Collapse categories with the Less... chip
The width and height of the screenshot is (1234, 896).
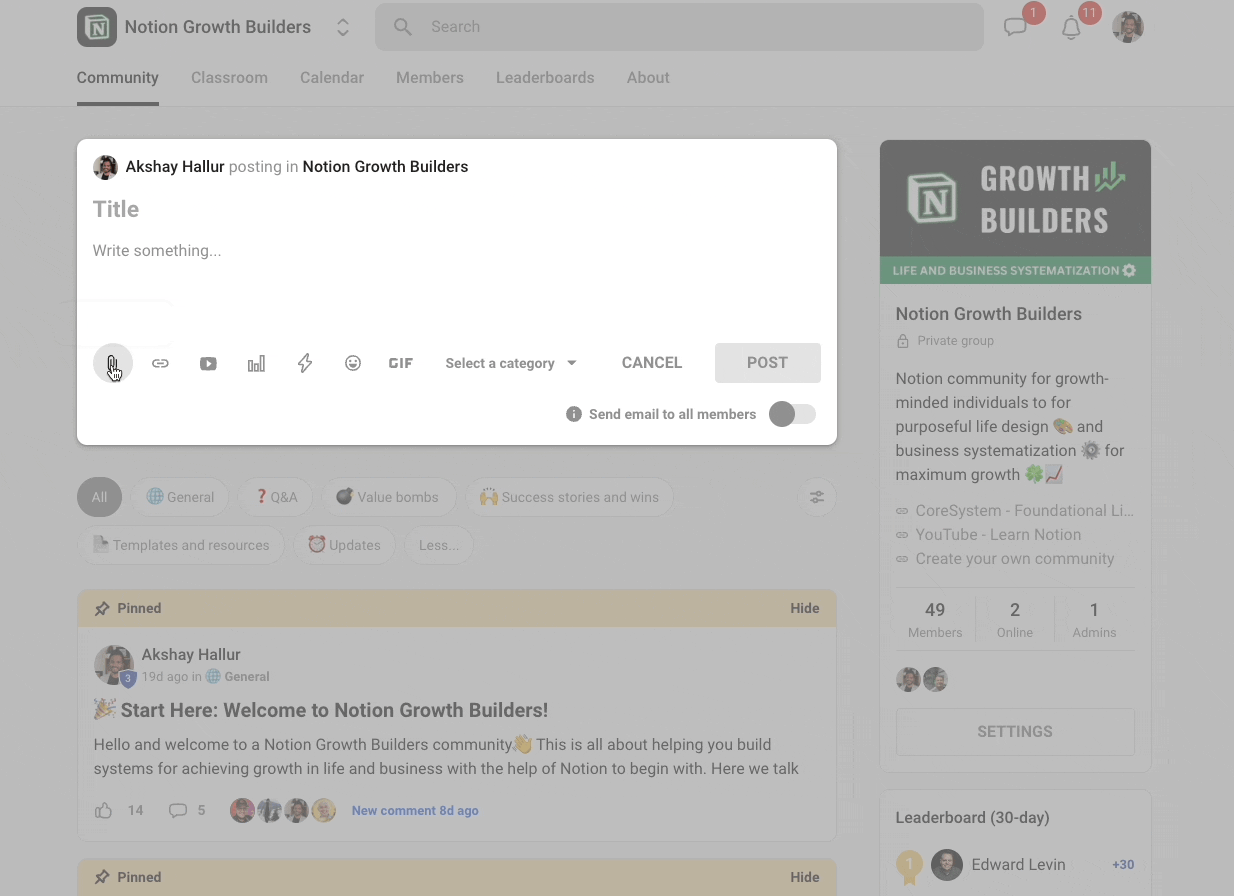439,545
